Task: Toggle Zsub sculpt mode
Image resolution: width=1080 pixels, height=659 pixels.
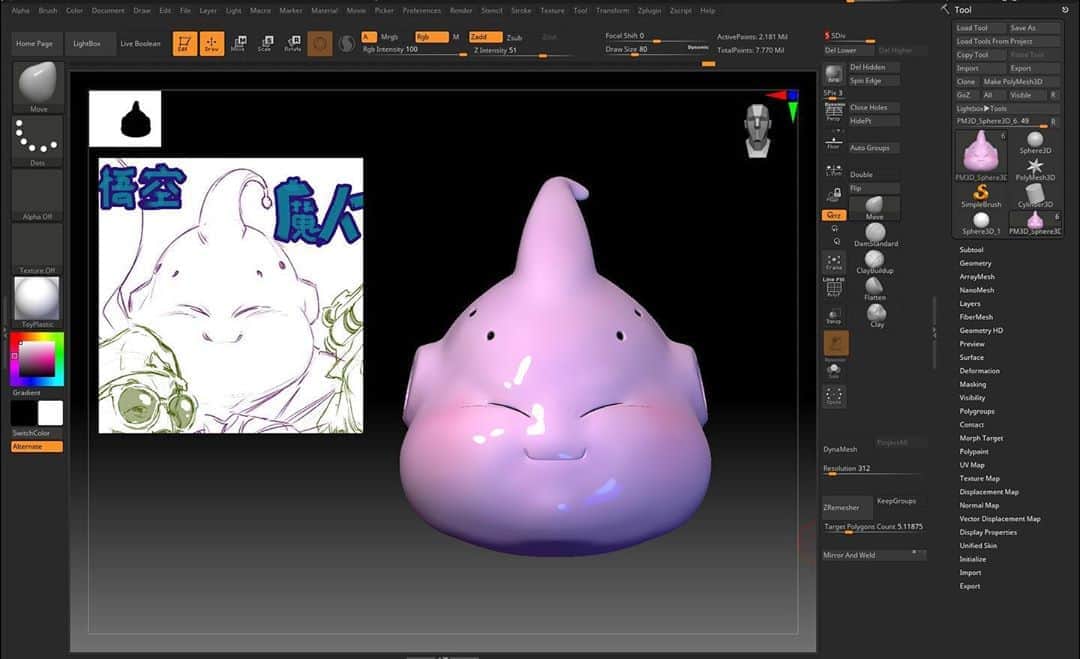Action: 515,37
